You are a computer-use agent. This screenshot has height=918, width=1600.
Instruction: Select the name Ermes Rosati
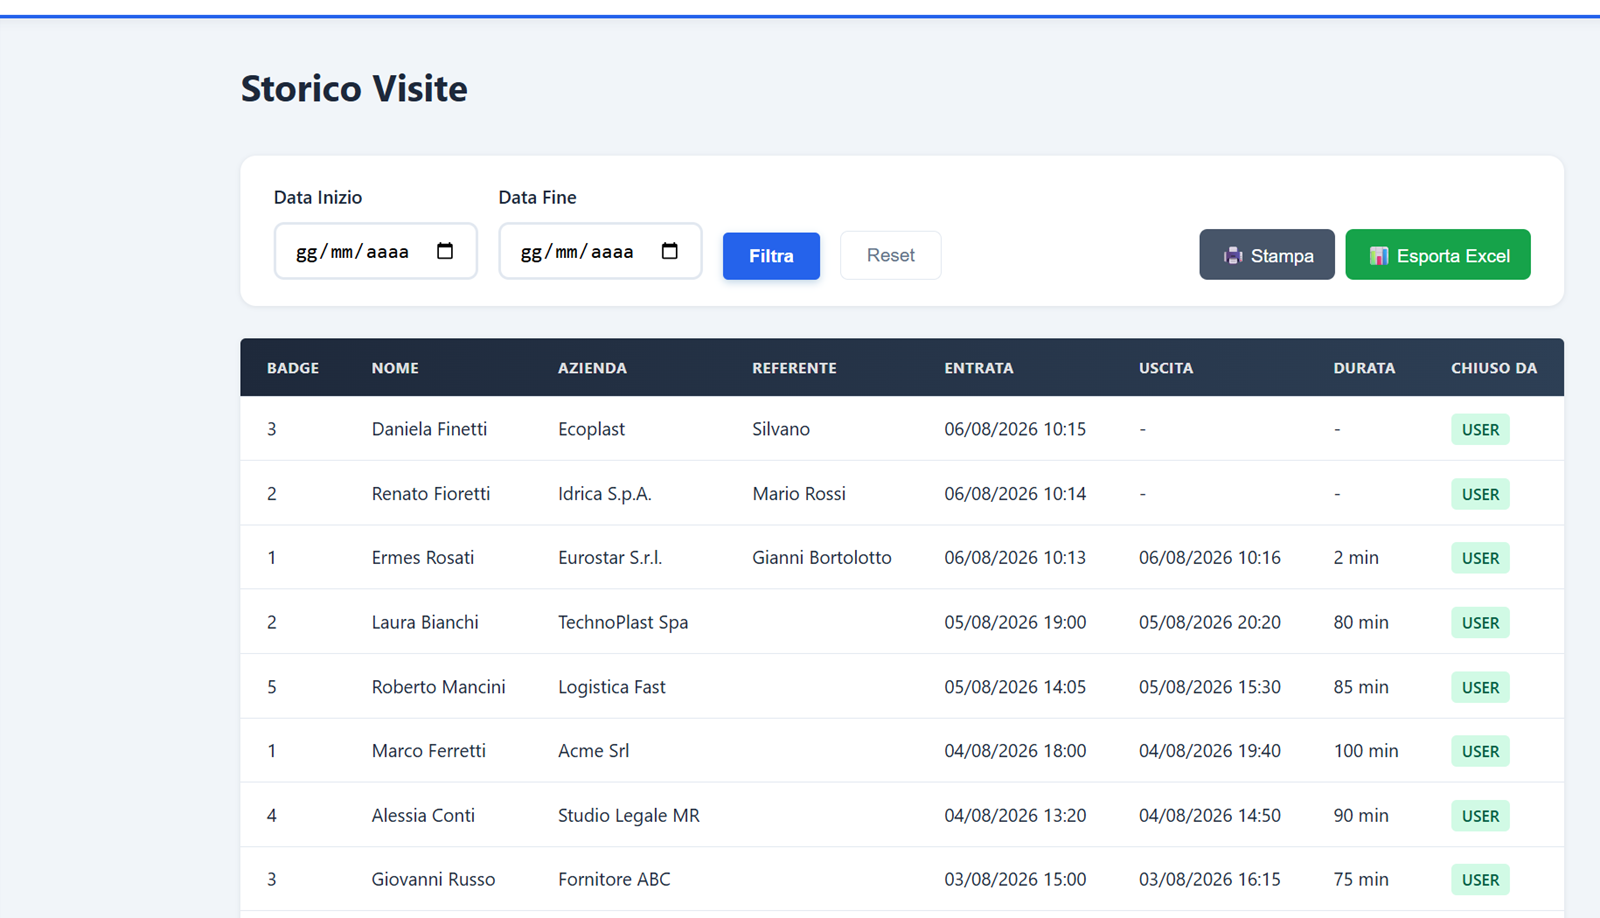[423, 558]
